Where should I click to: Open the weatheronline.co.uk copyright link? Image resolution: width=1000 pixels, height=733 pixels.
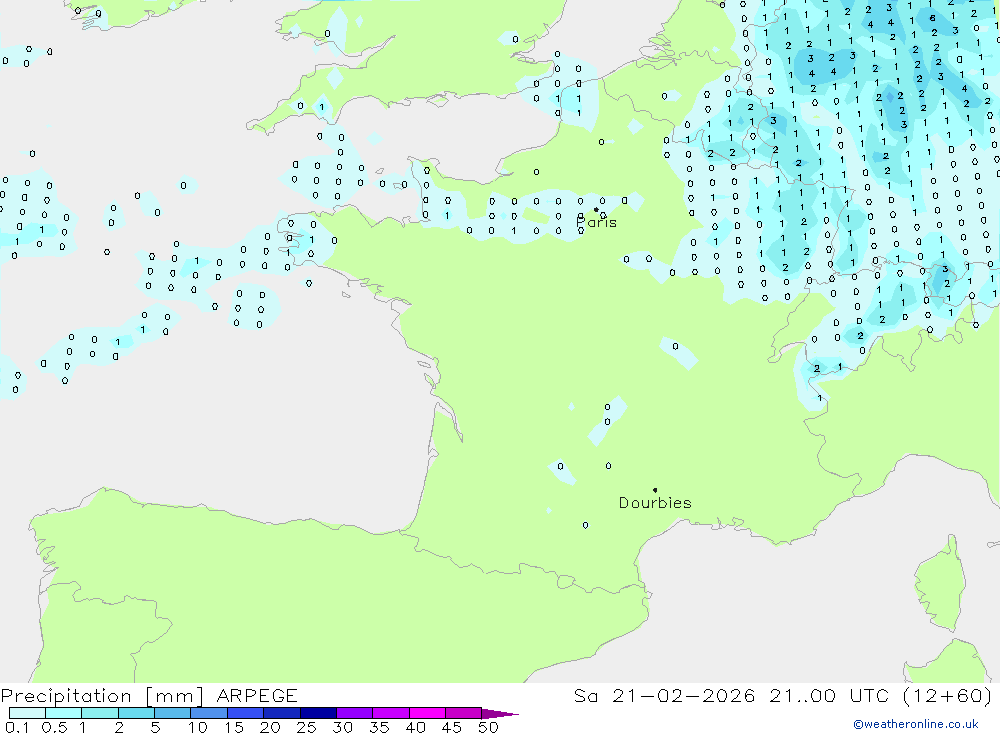[916, 724]
